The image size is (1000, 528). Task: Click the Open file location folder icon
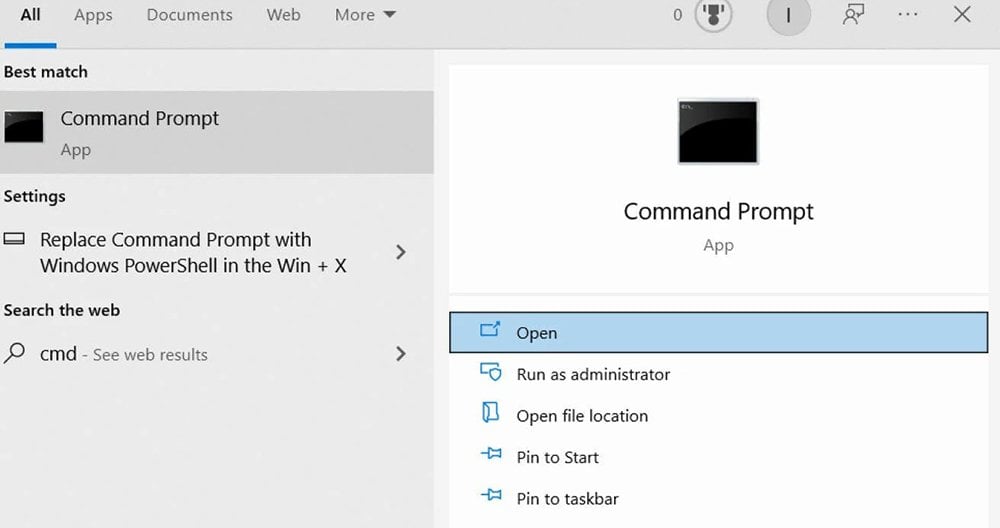pyautogui.click(x=490, y=413)
